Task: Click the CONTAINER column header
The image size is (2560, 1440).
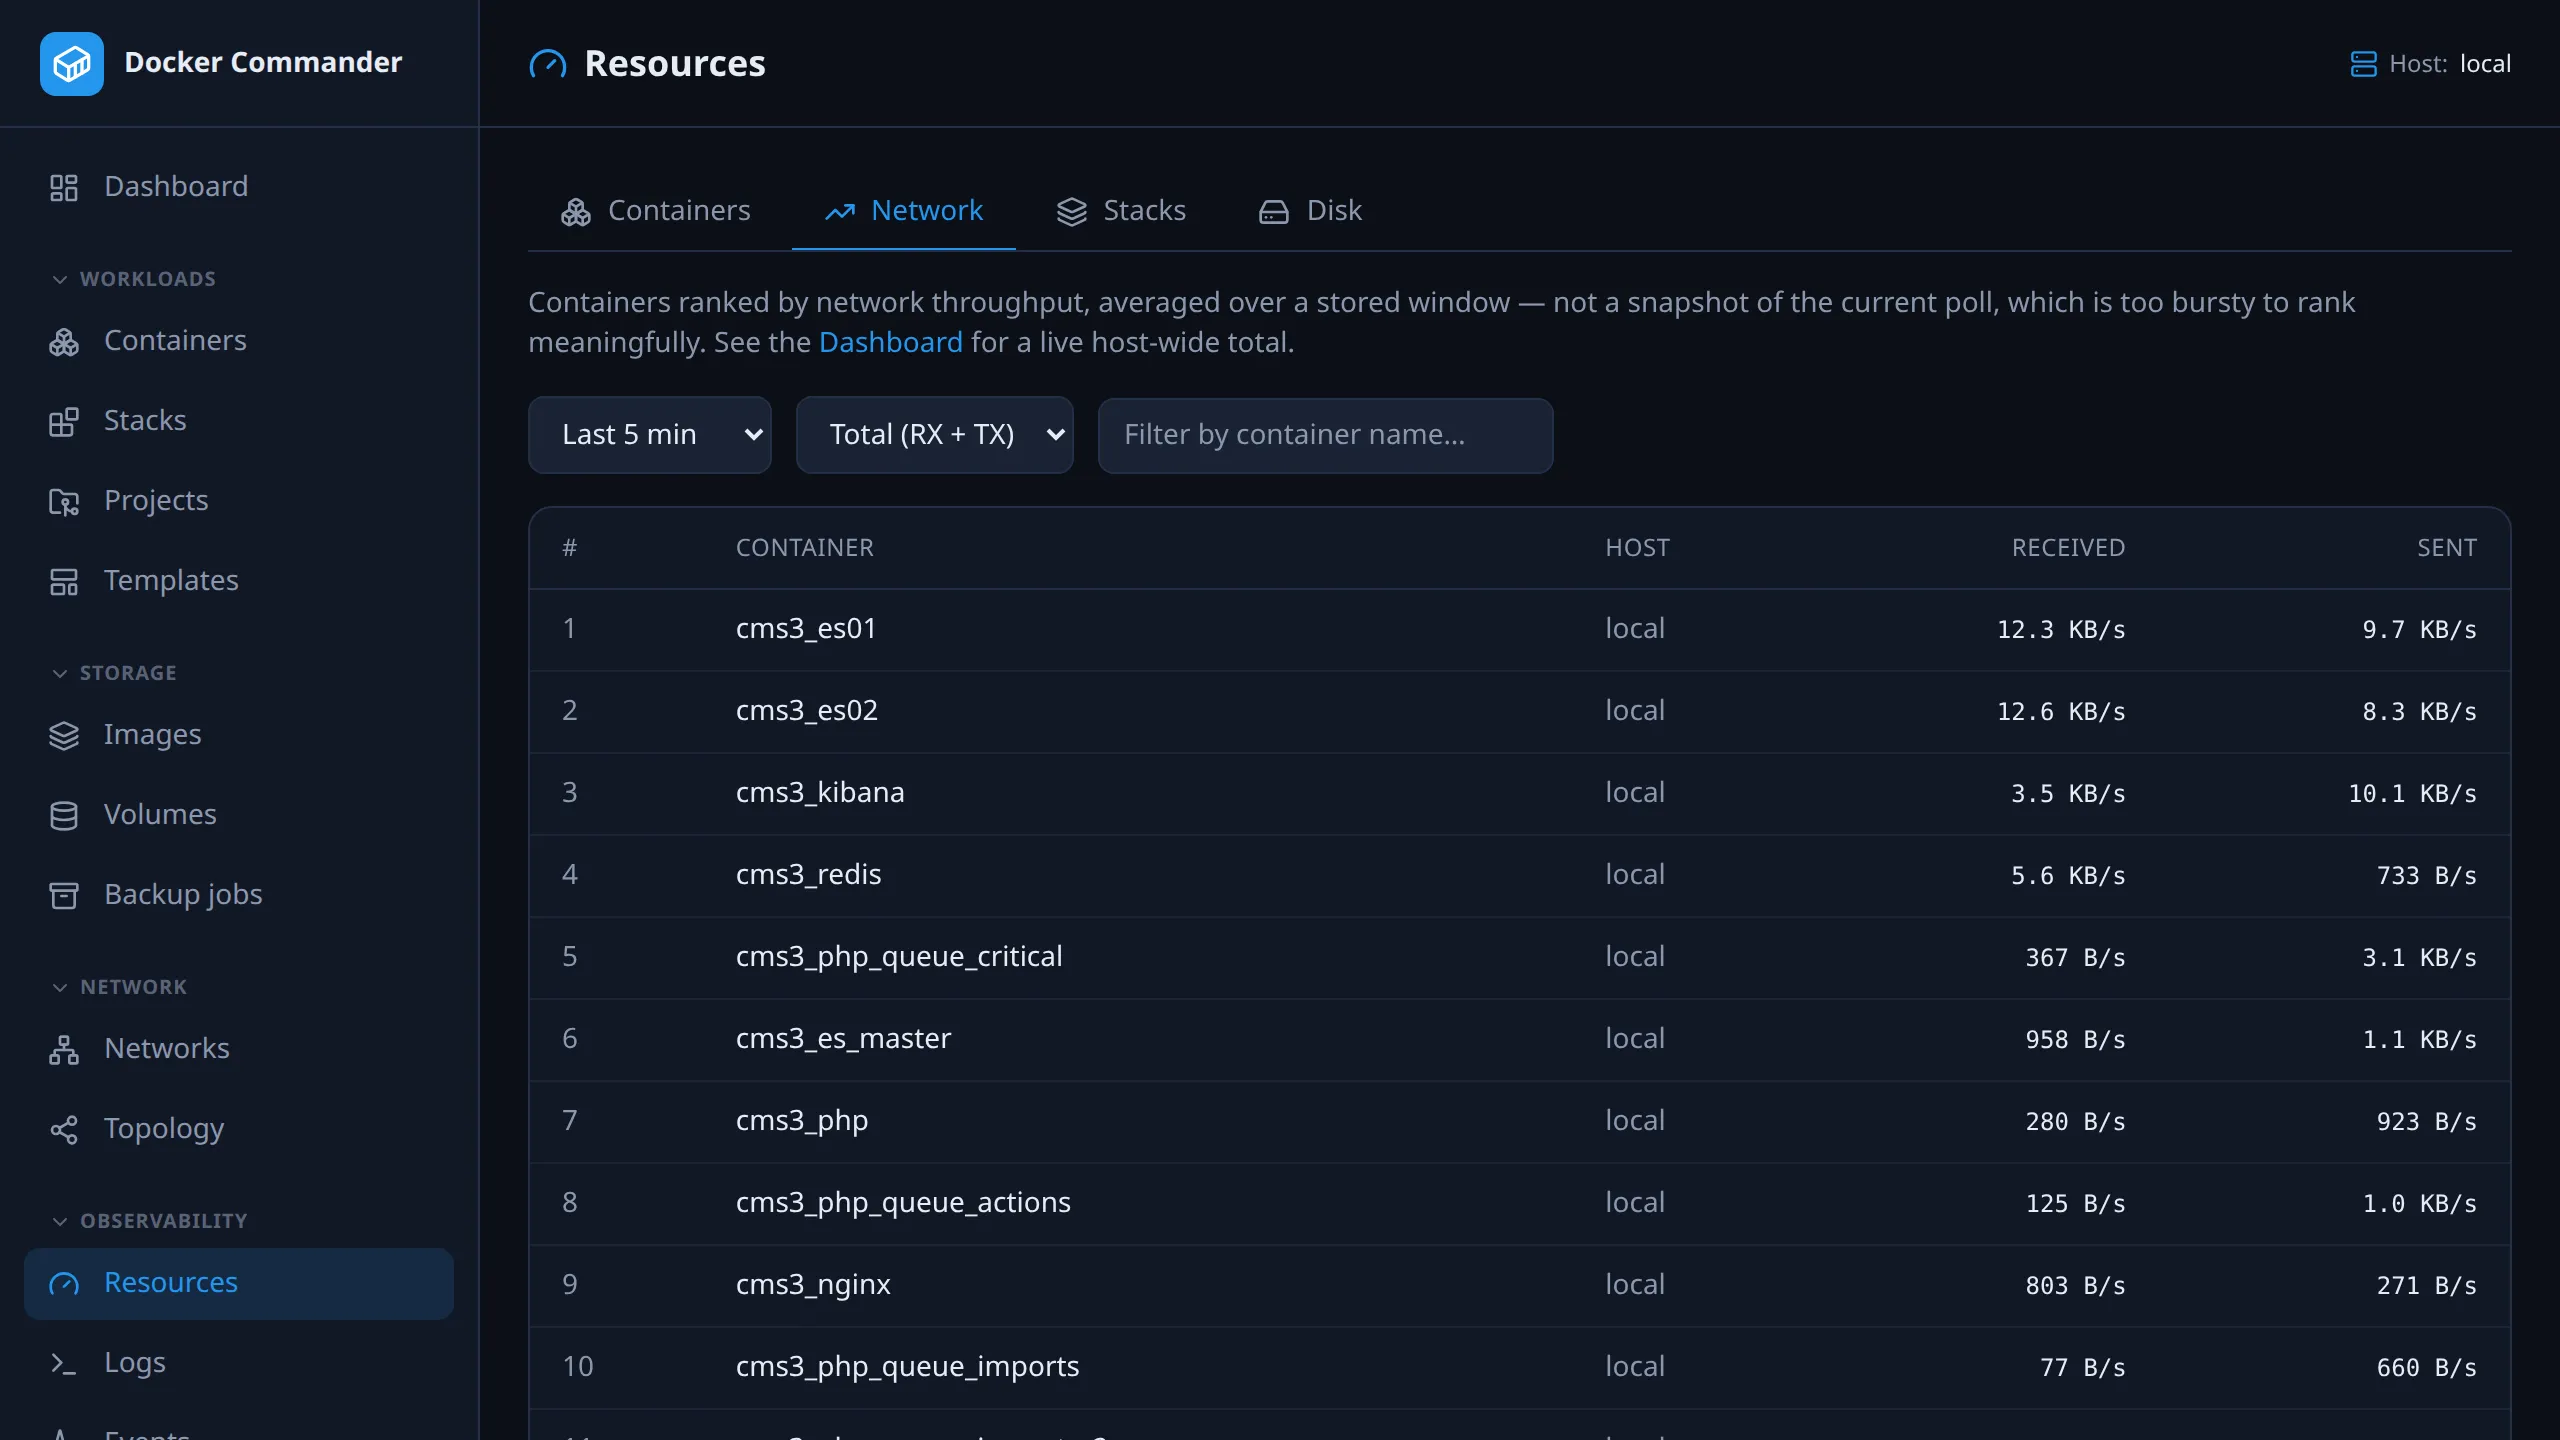Action: click(x=804, y=548)
